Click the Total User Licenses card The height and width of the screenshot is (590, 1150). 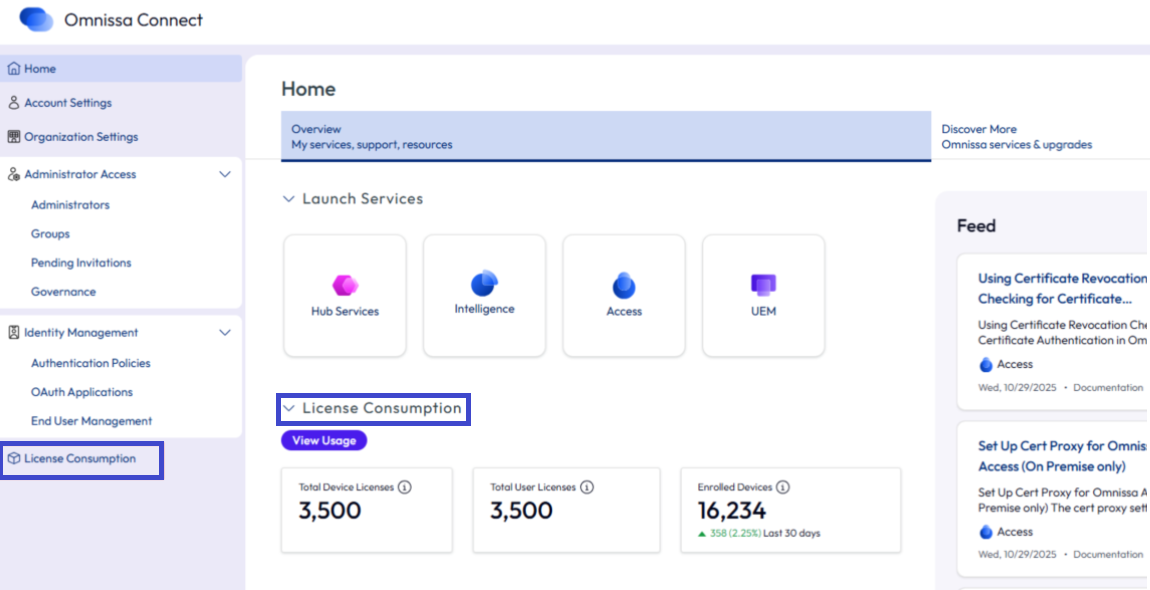pos(566,510)
